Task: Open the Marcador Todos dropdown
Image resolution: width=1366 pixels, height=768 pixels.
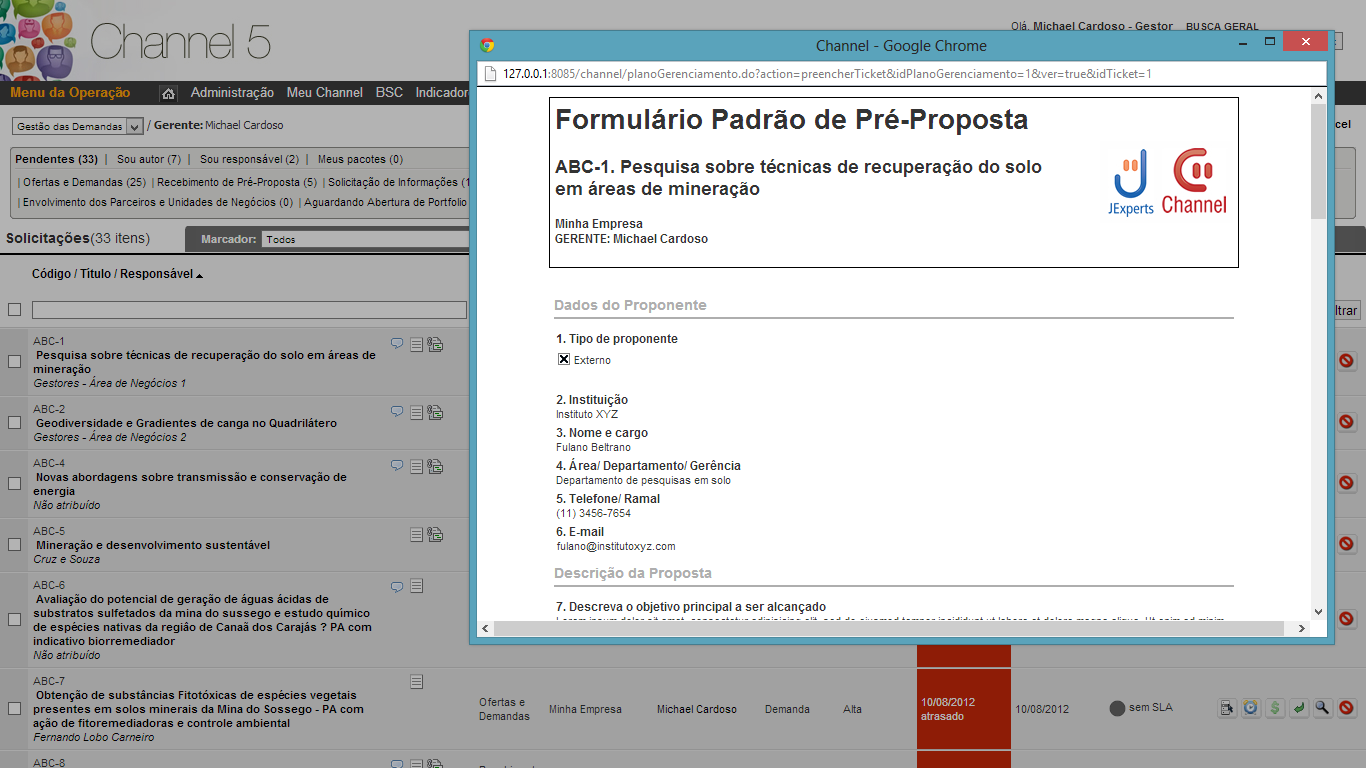Action: 365,239
